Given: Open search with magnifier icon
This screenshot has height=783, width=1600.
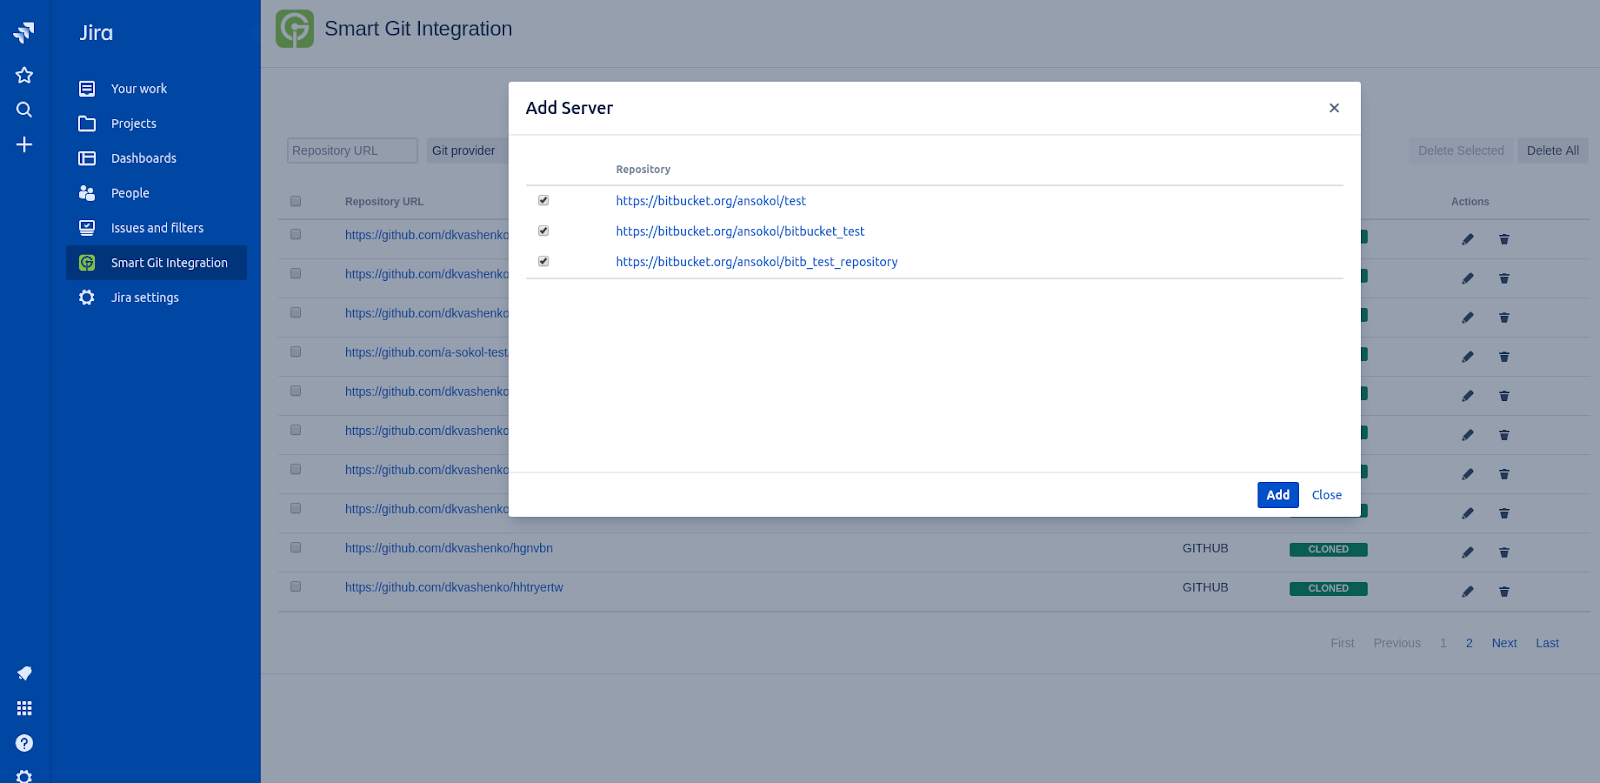Looking at the screenshot, I should pos(24,110).
